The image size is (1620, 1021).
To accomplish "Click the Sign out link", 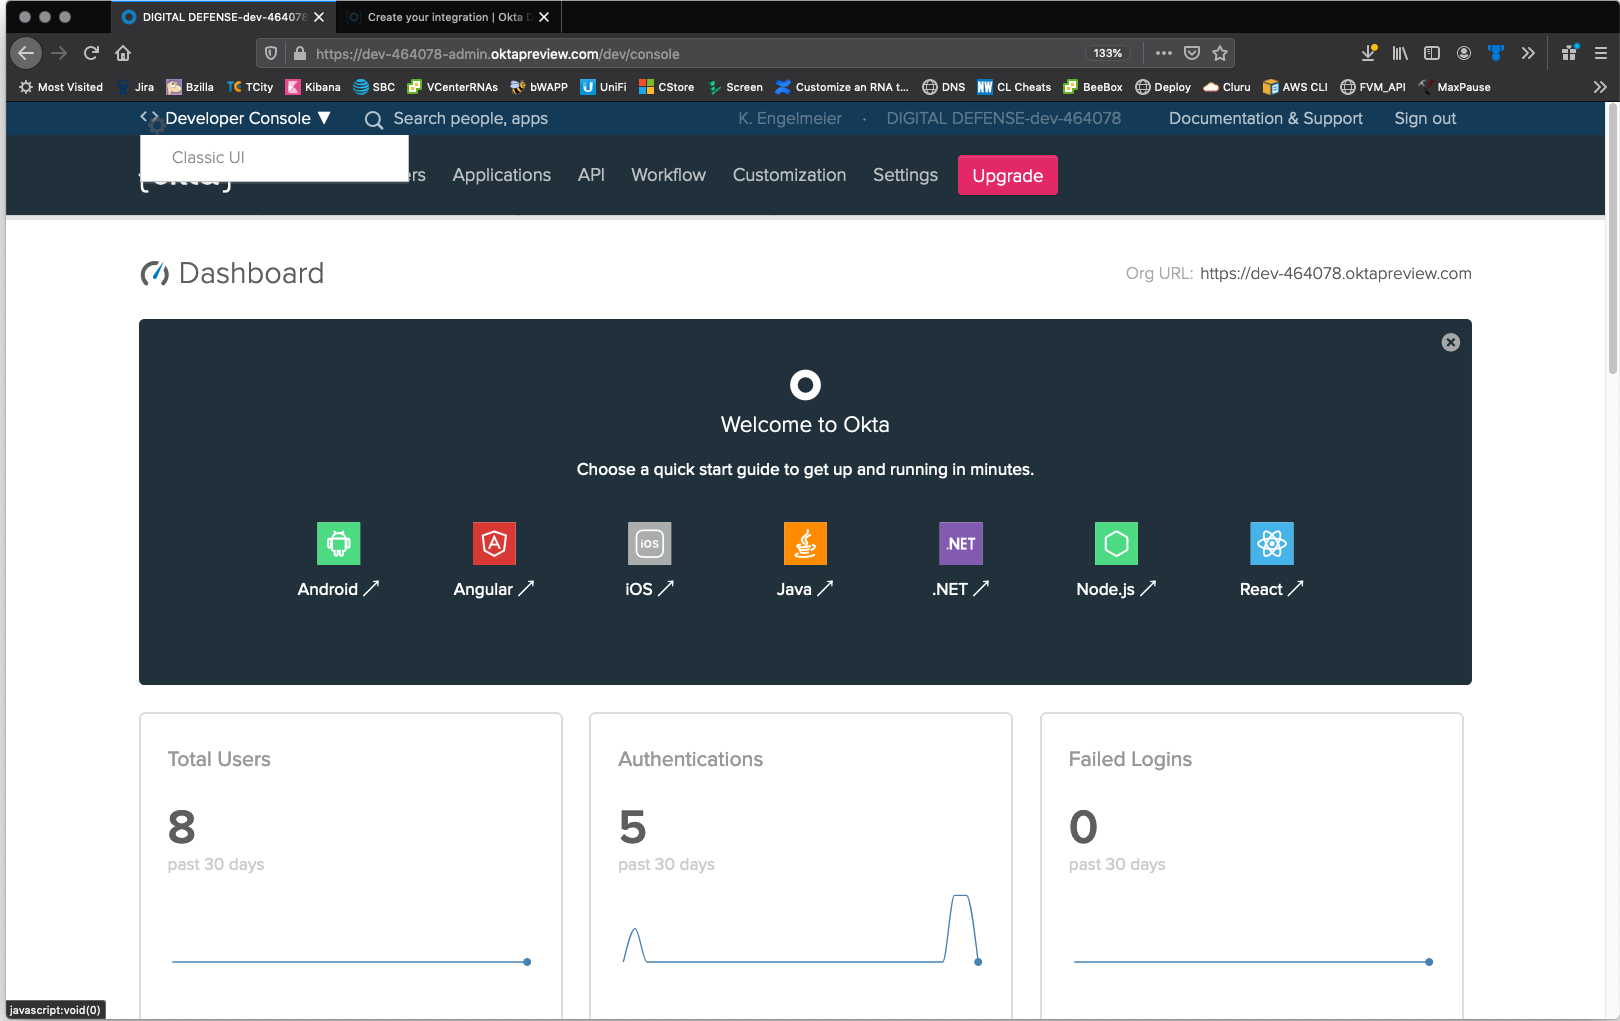I will click(1425, 118).
